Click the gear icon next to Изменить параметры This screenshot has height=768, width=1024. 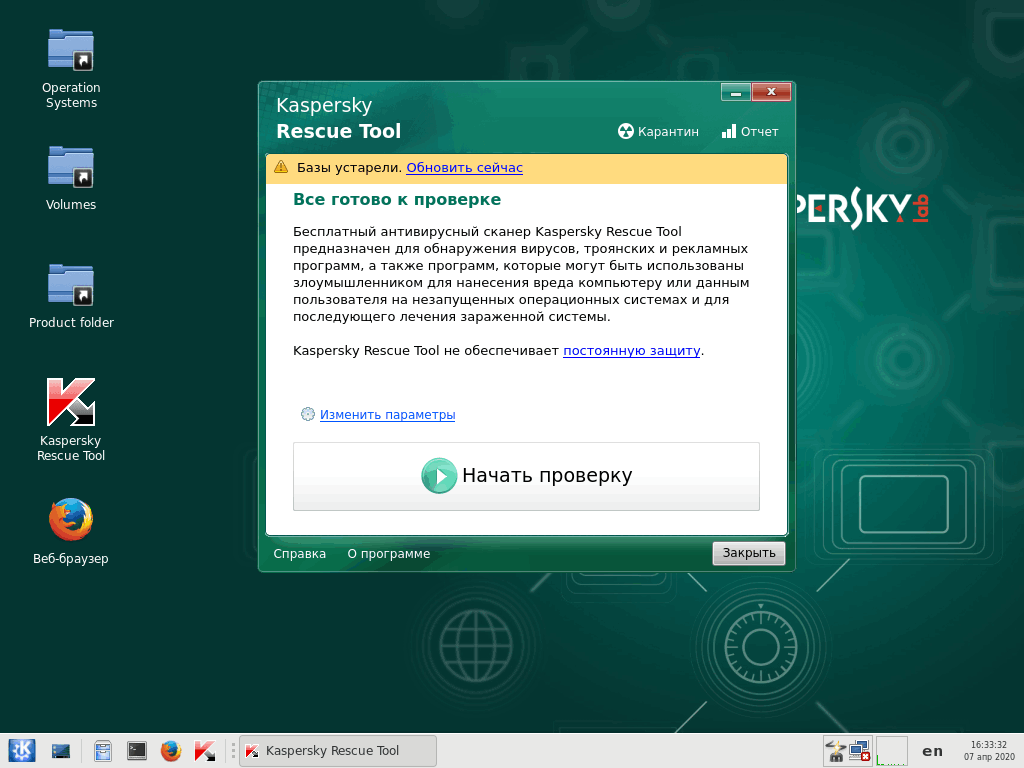308,414
